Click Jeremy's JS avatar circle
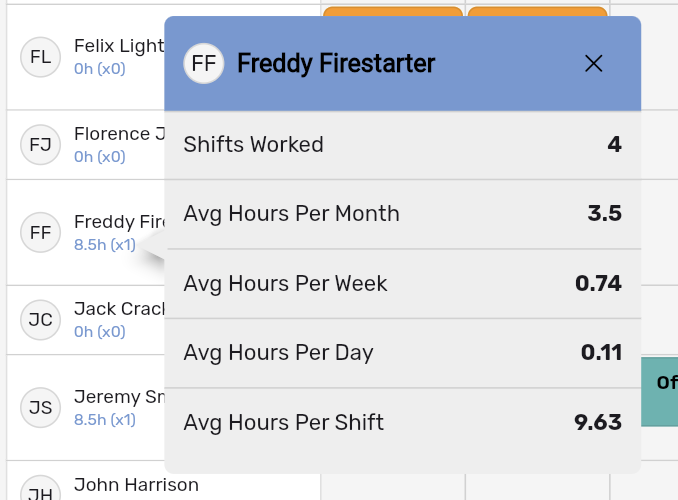Viewport: 678px width, 500px height. point(40,408)
